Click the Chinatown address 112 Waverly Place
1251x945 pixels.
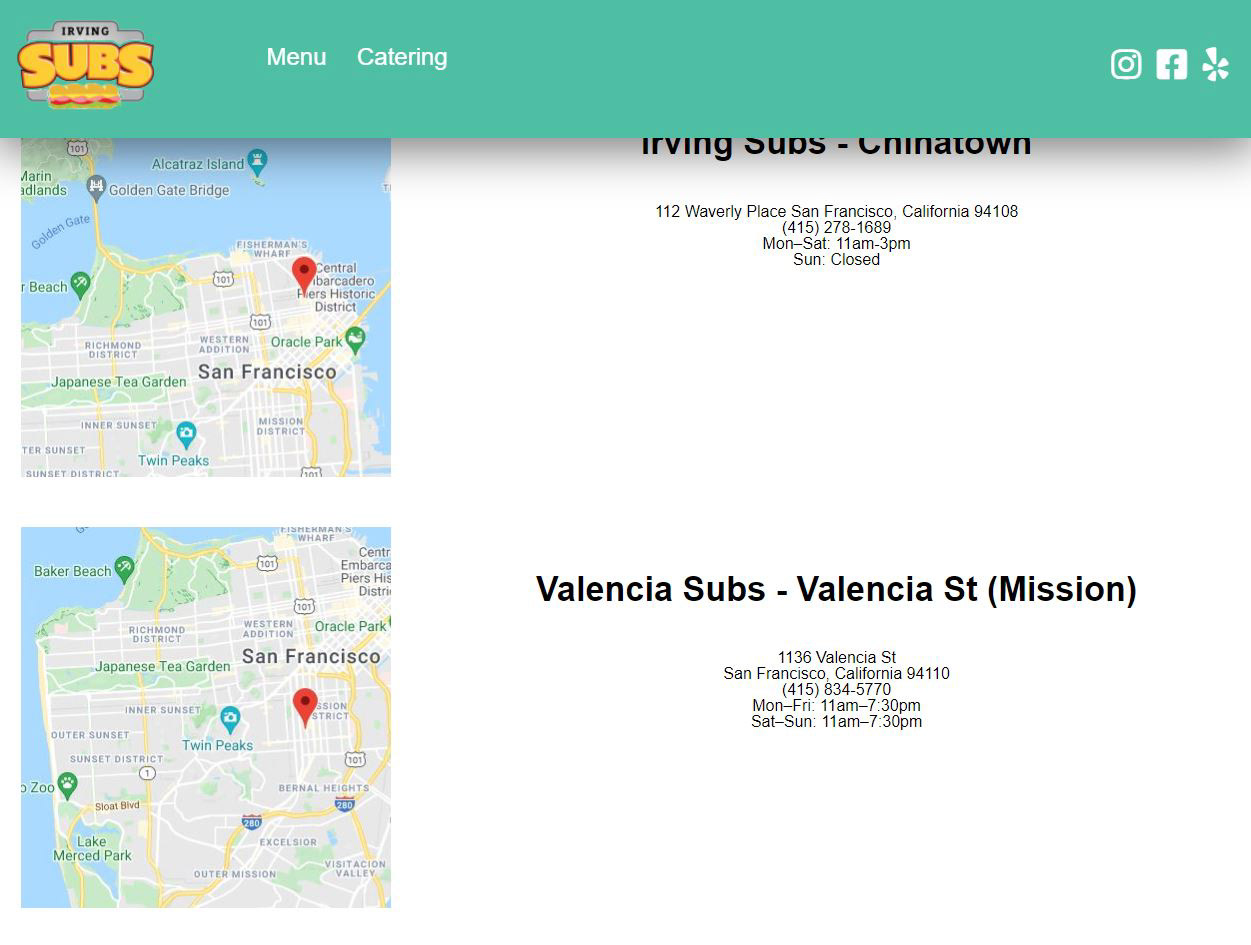[836, 211]
